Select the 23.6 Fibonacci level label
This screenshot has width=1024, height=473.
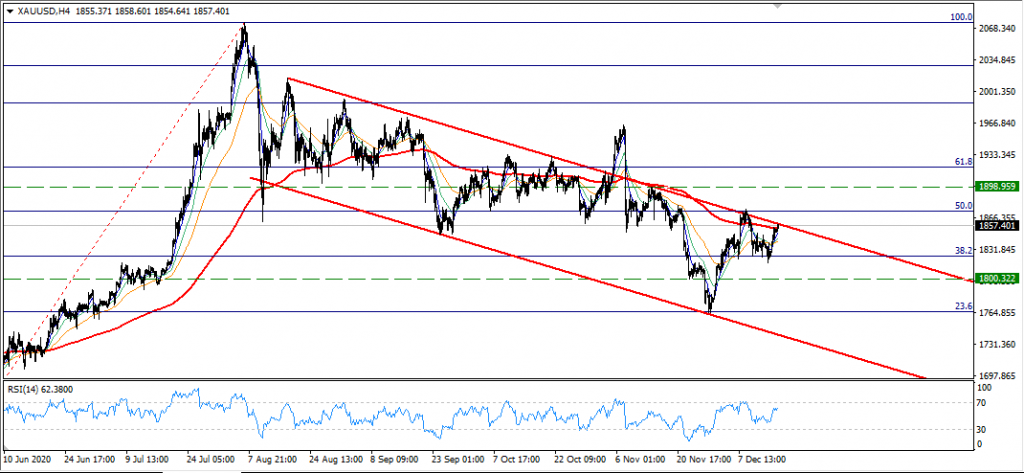tap(963, 306)
